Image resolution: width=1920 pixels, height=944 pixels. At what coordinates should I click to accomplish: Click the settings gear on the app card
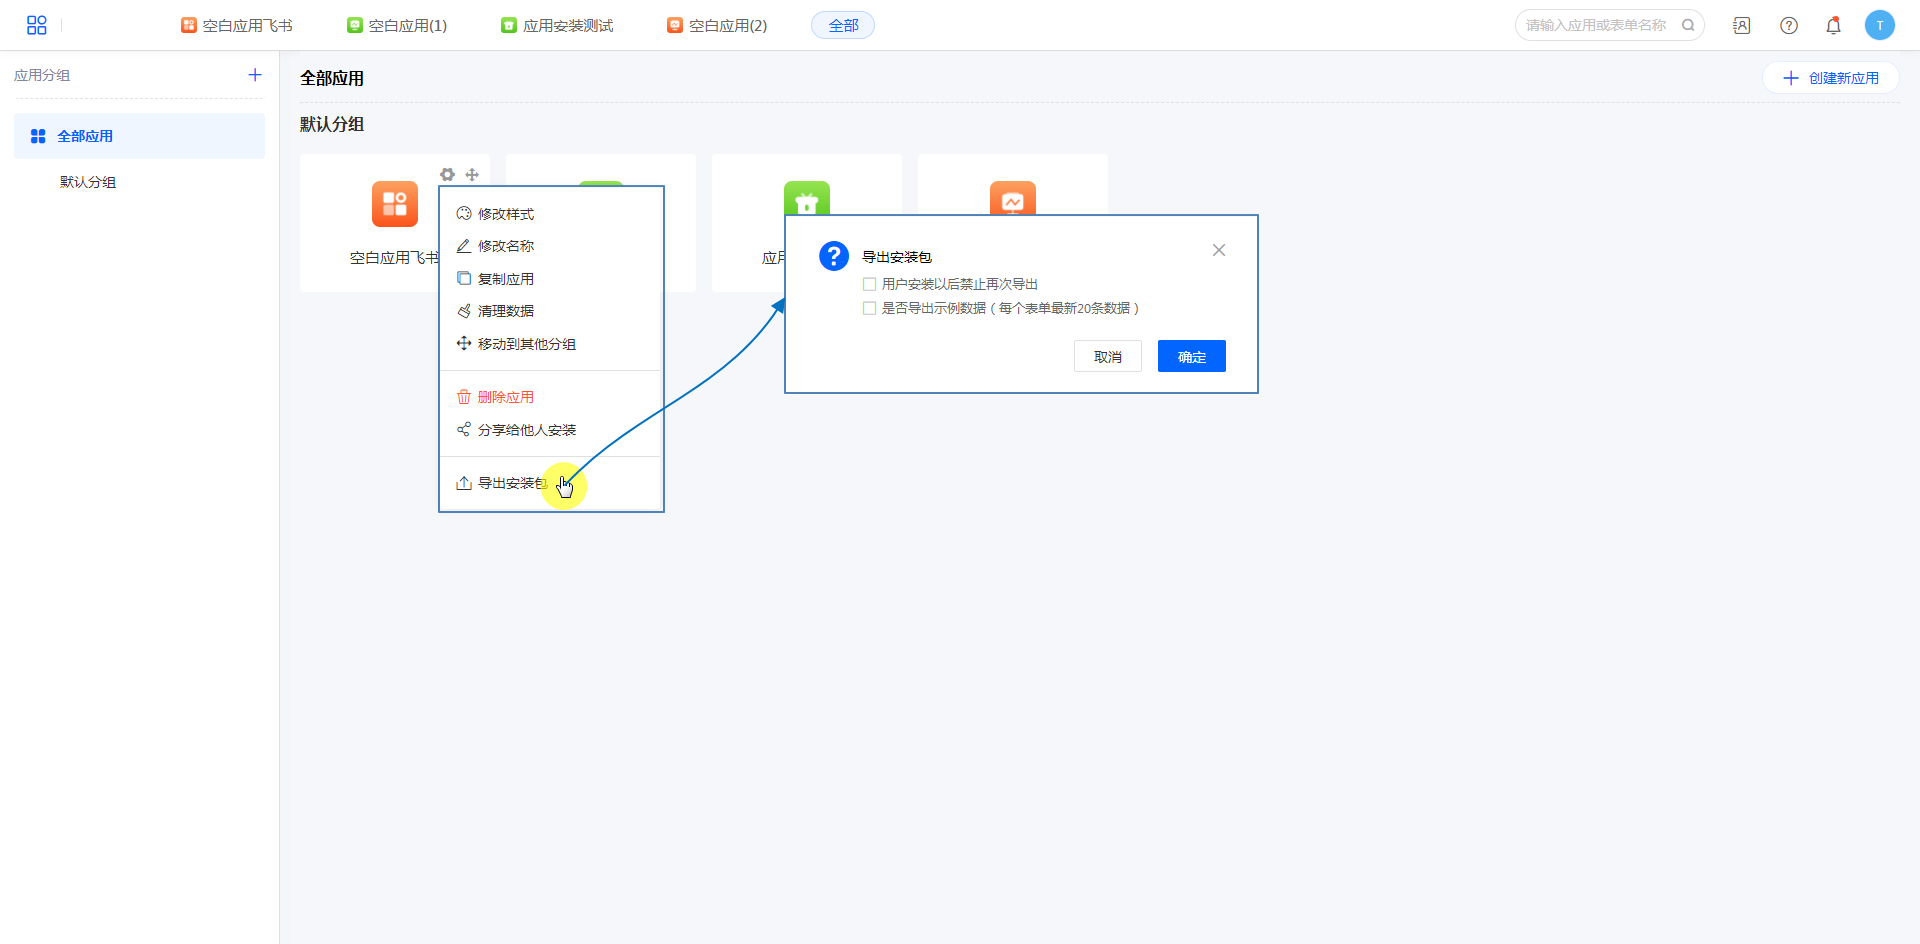click(x=447, y=174)
